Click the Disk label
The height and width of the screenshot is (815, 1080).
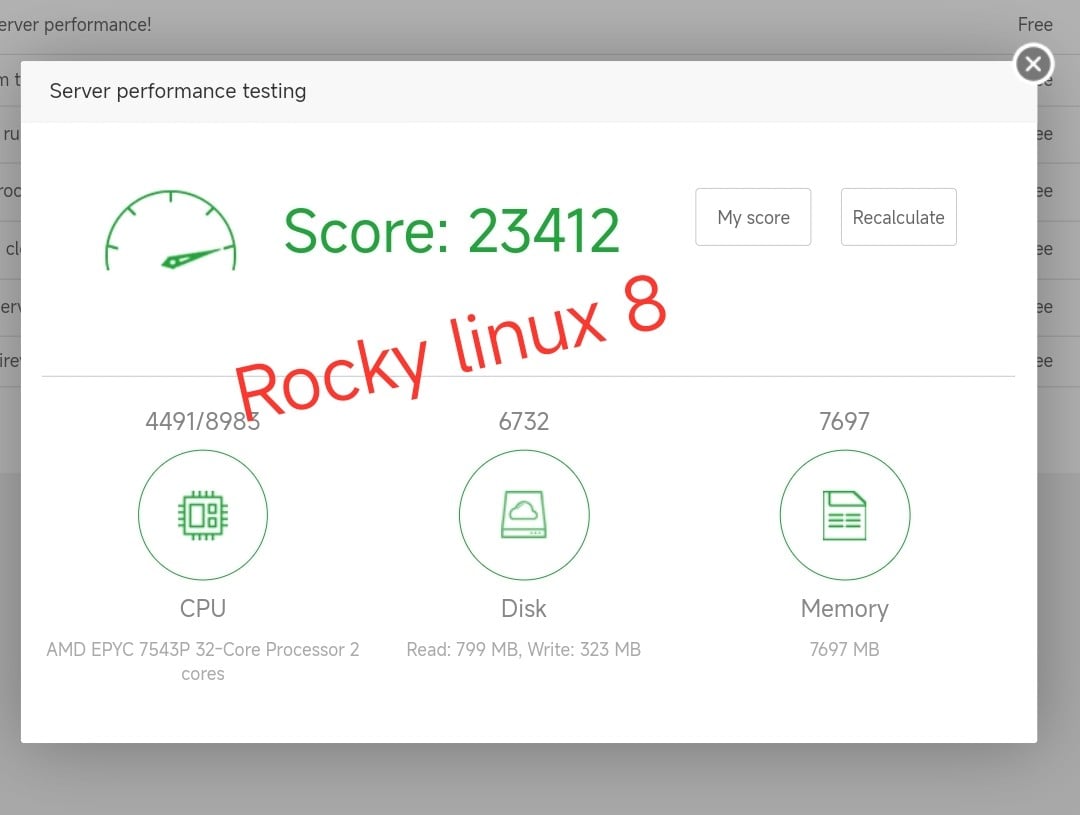pos(523,608)
